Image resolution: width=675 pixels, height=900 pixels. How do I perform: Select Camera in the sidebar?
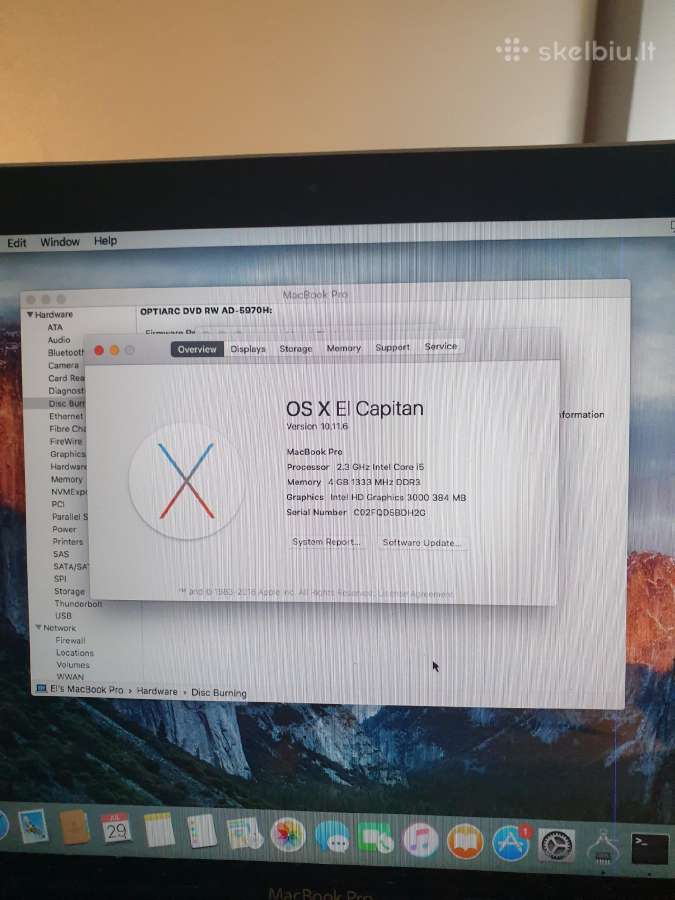(x=64, y=365)
